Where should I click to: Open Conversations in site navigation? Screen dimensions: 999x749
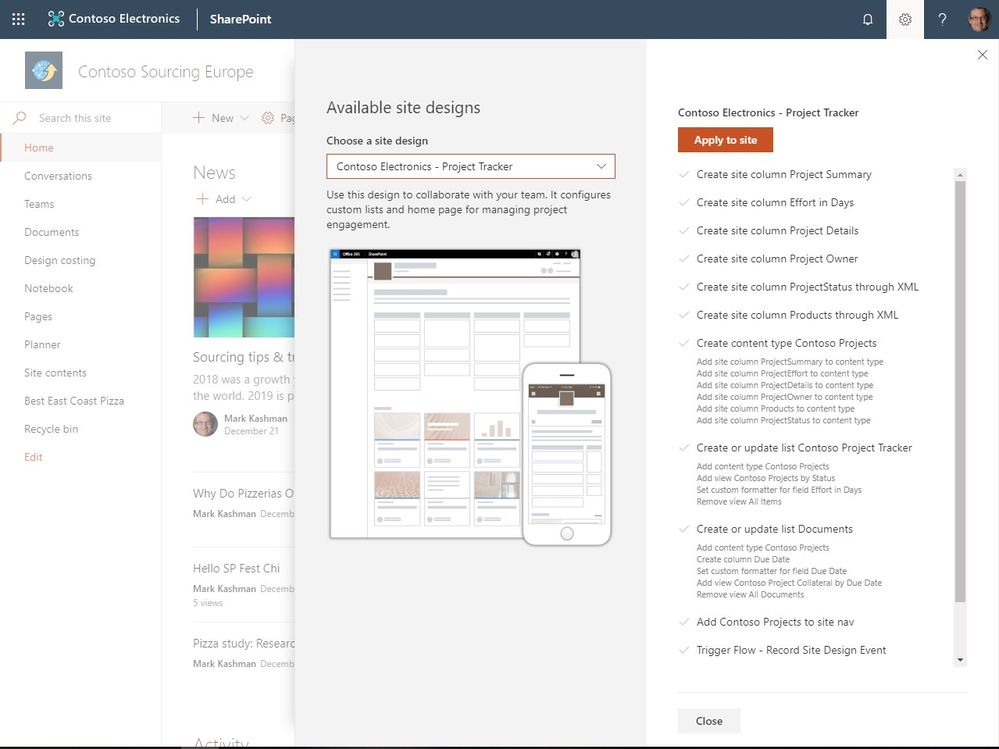(58, 176)
